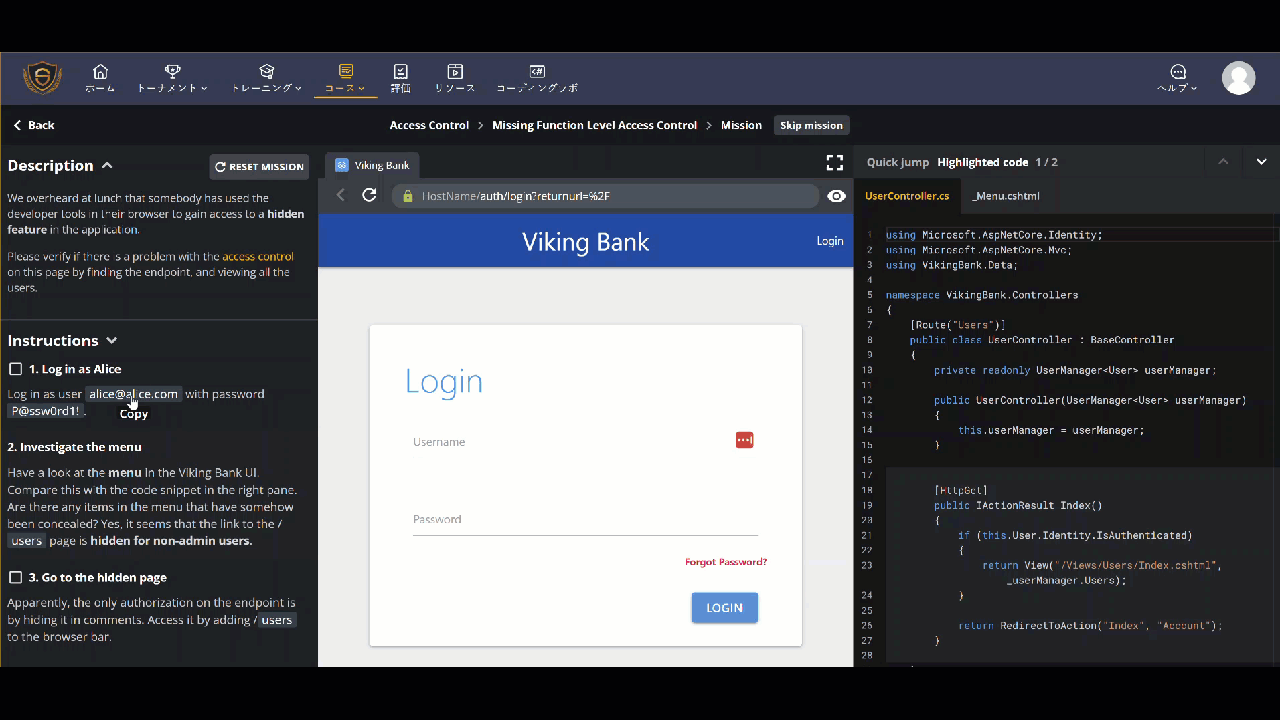This screenshot has width=1280, height=720.
Task: Click the Forgot Password? link
Action: point(726,562)
